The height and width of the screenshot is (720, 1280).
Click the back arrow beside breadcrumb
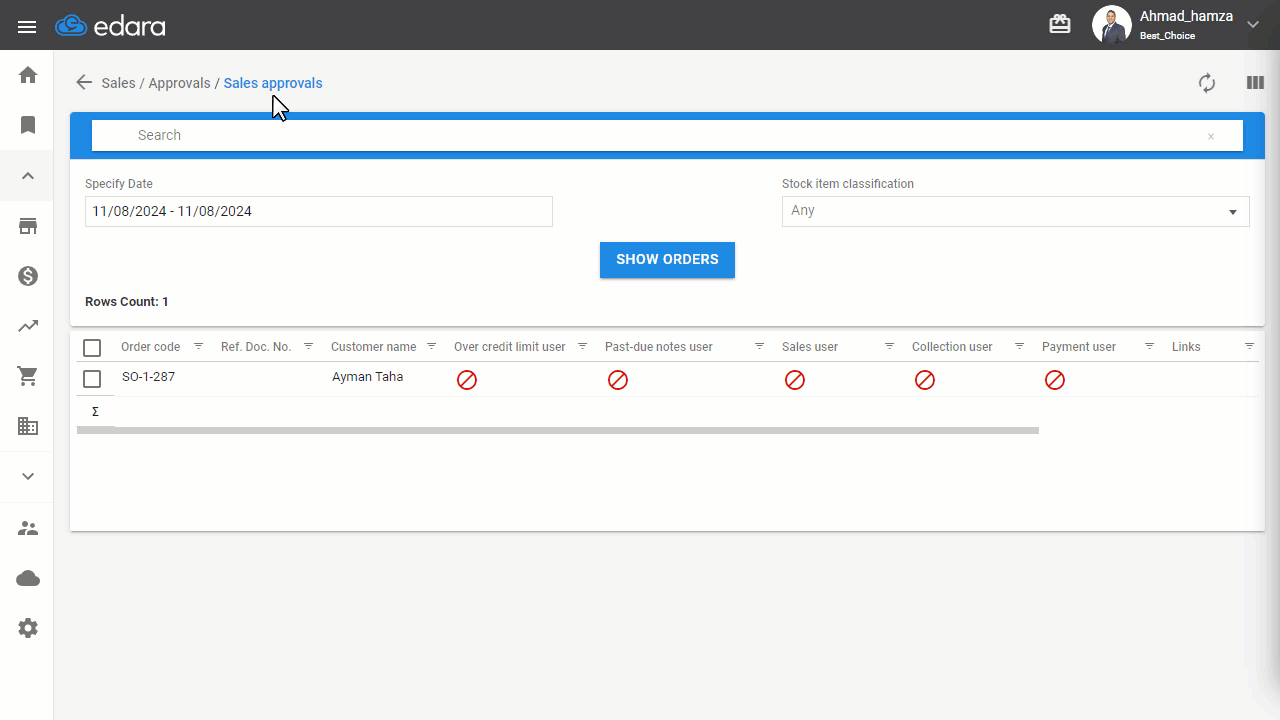84,83
